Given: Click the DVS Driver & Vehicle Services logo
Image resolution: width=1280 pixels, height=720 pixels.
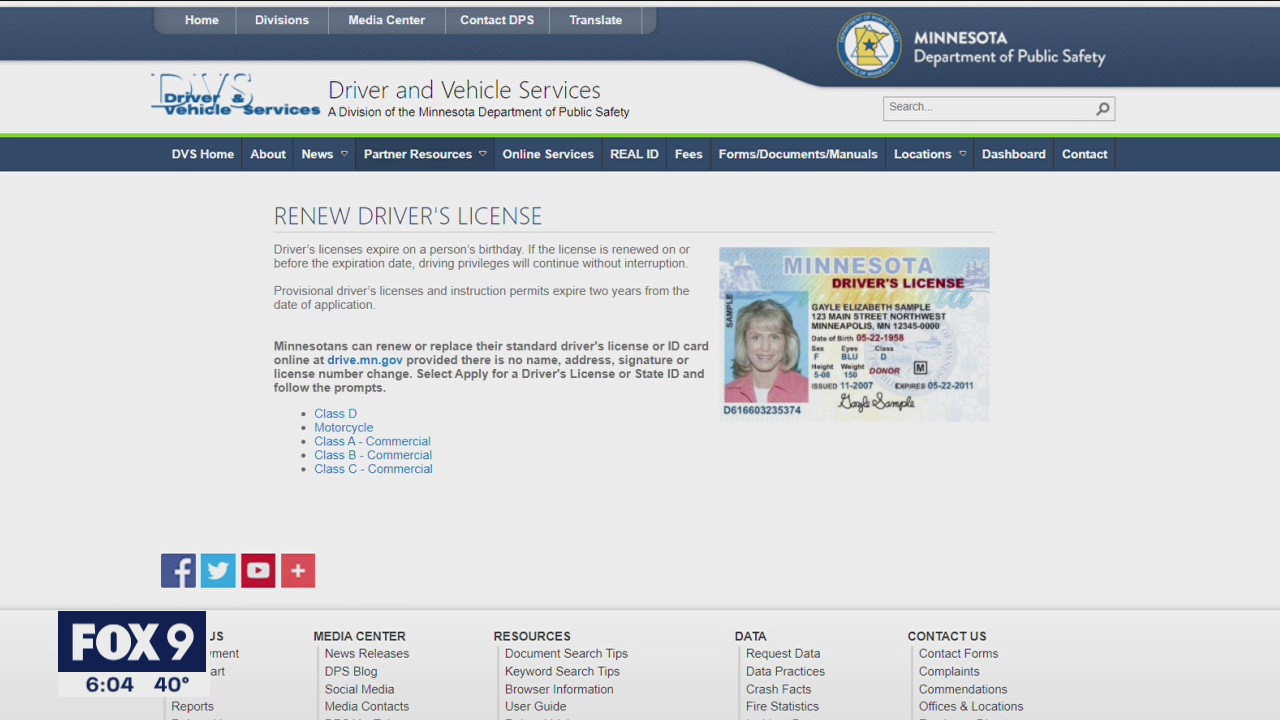Looking at the screenshot, I should pyautogui.click(x=236, y=95).
